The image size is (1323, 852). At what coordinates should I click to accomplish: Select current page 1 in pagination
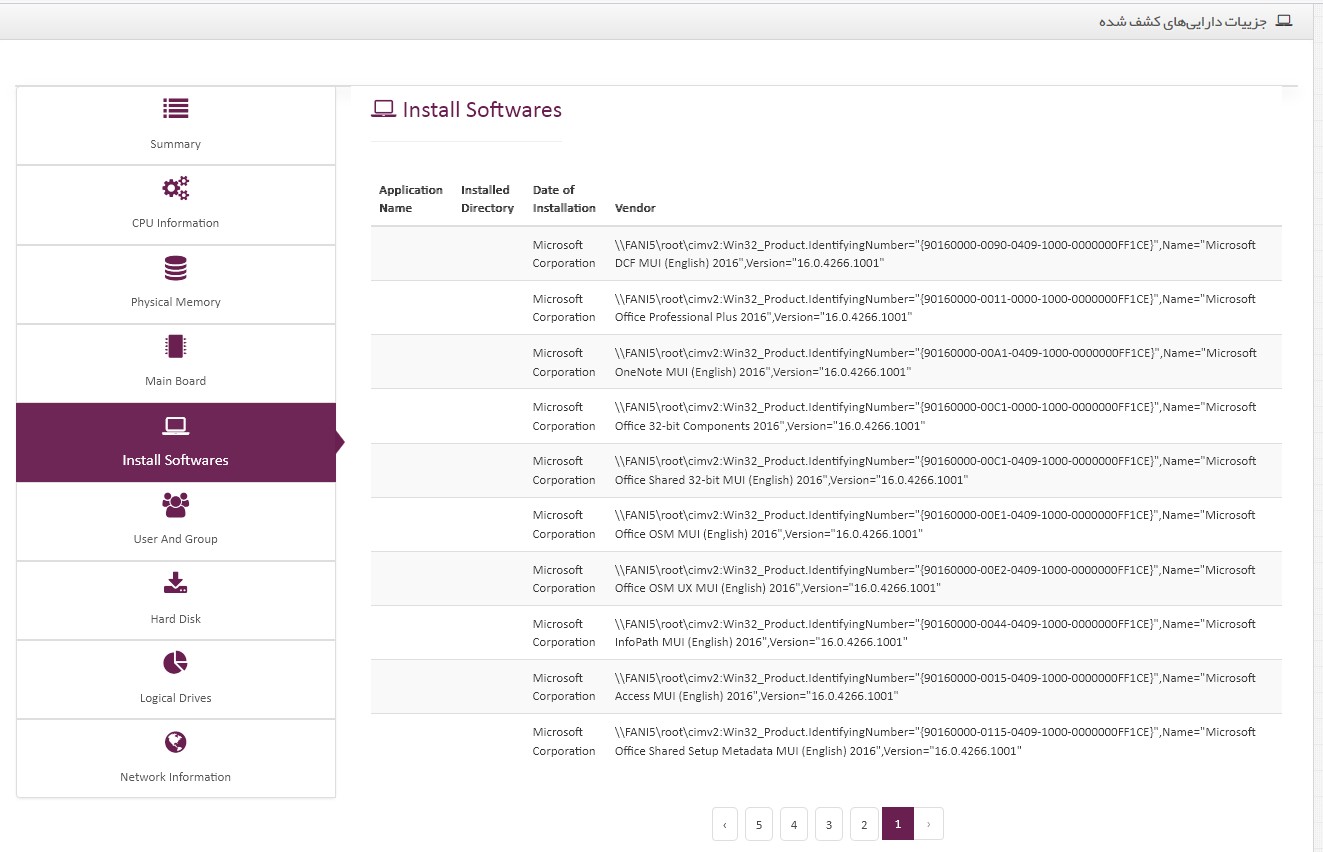[x=898, y=824]
